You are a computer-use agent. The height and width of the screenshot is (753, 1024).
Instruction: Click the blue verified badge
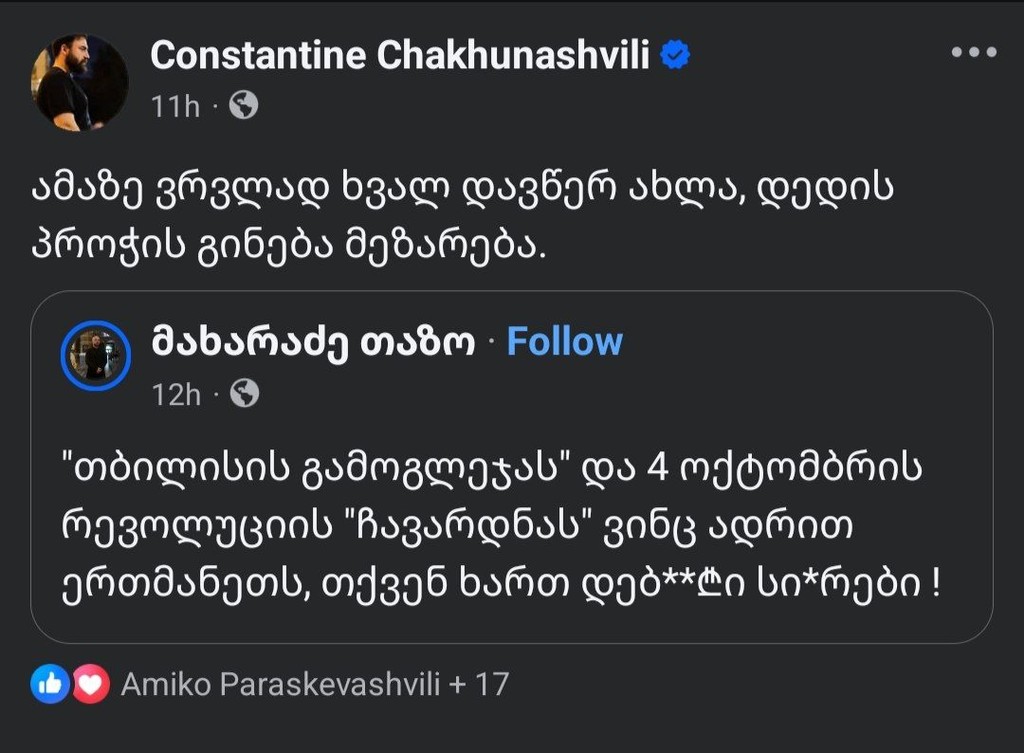tap(677, 57)
